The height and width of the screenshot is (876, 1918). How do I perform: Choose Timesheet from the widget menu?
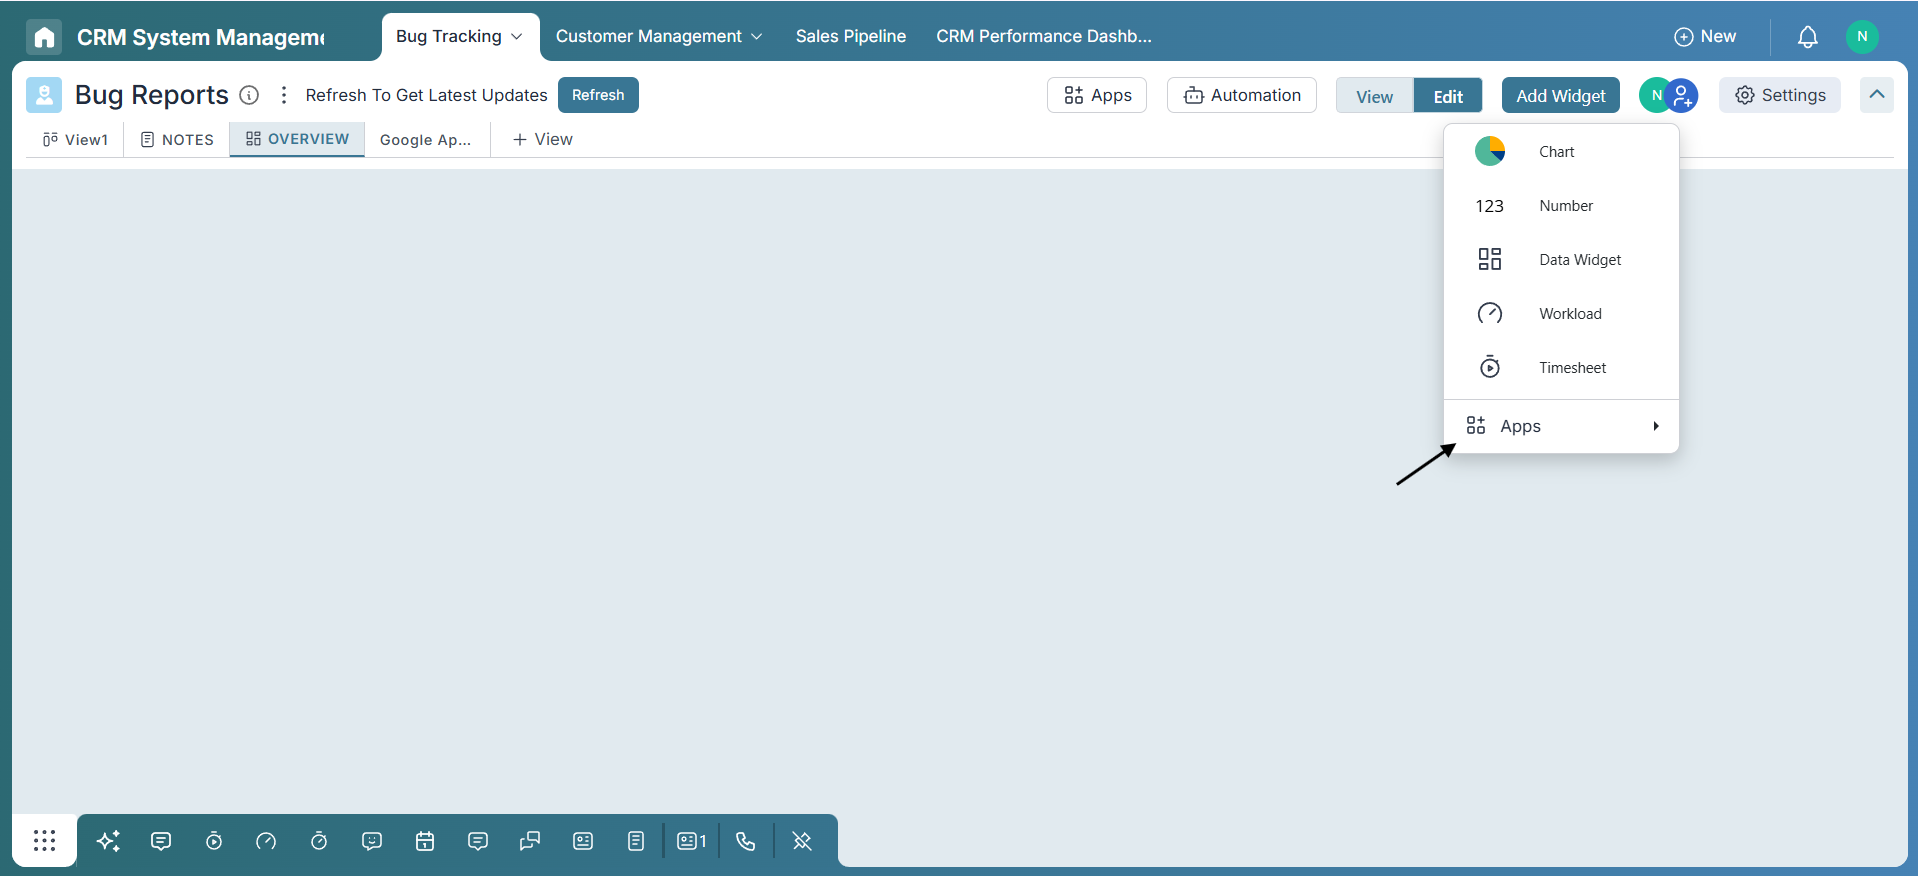[x=1561, y=368]
